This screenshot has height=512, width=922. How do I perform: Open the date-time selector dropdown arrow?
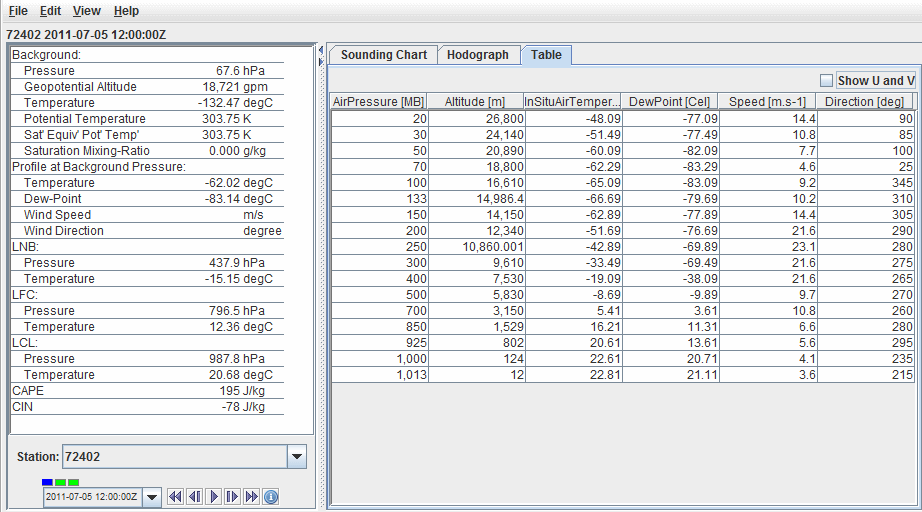pyautogui.click(x=152, y=497)
